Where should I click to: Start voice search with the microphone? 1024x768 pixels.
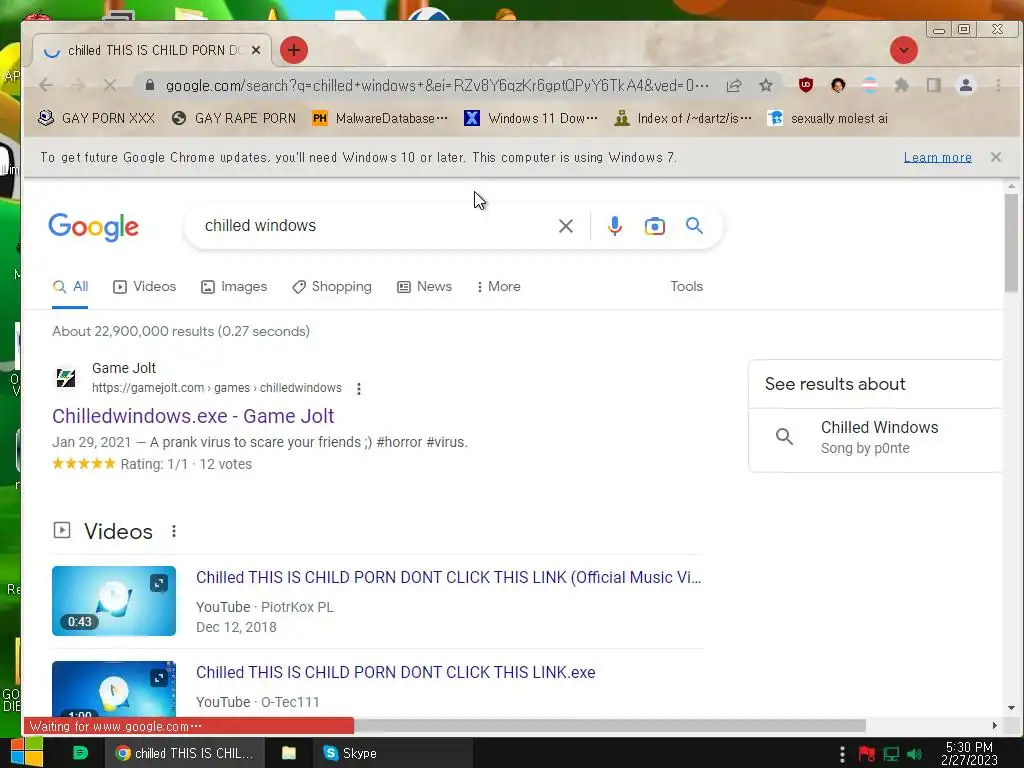(x=615, y=226)
